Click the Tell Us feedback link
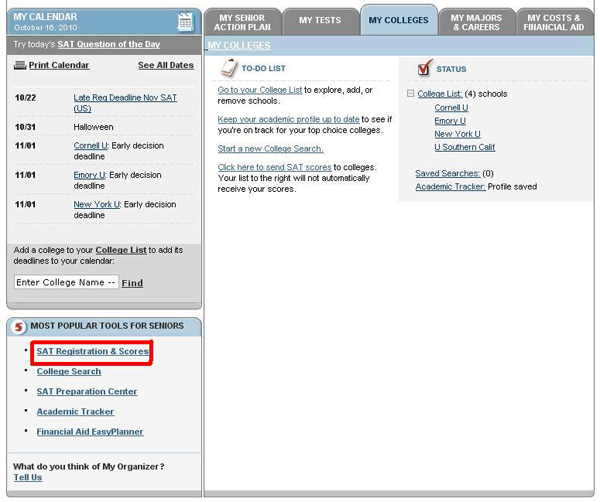Screen dimensions: 600x502 (x=28, y=478)
